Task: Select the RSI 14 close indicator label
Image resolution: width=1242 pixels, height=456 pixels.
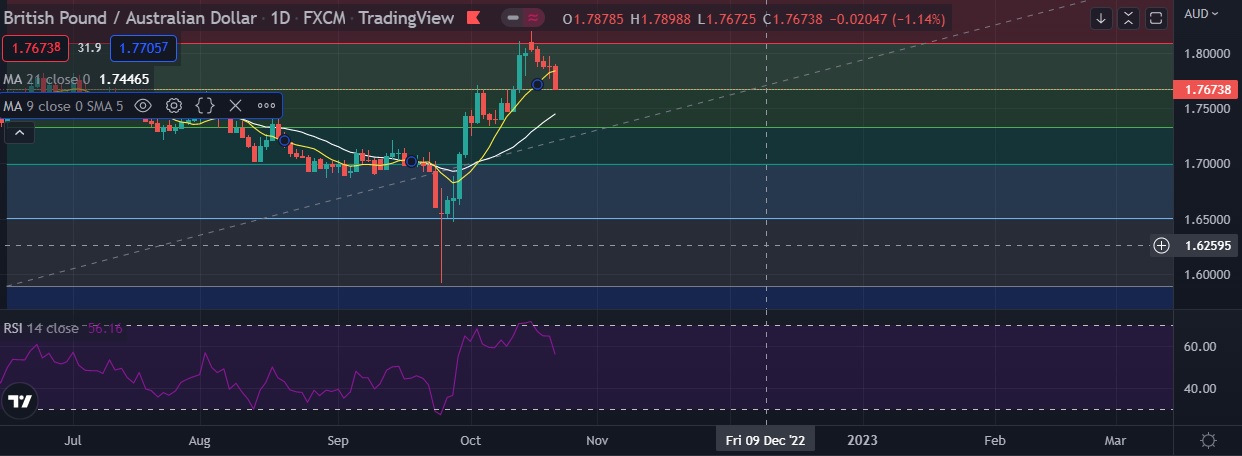Action: click(x=41, y=327)
